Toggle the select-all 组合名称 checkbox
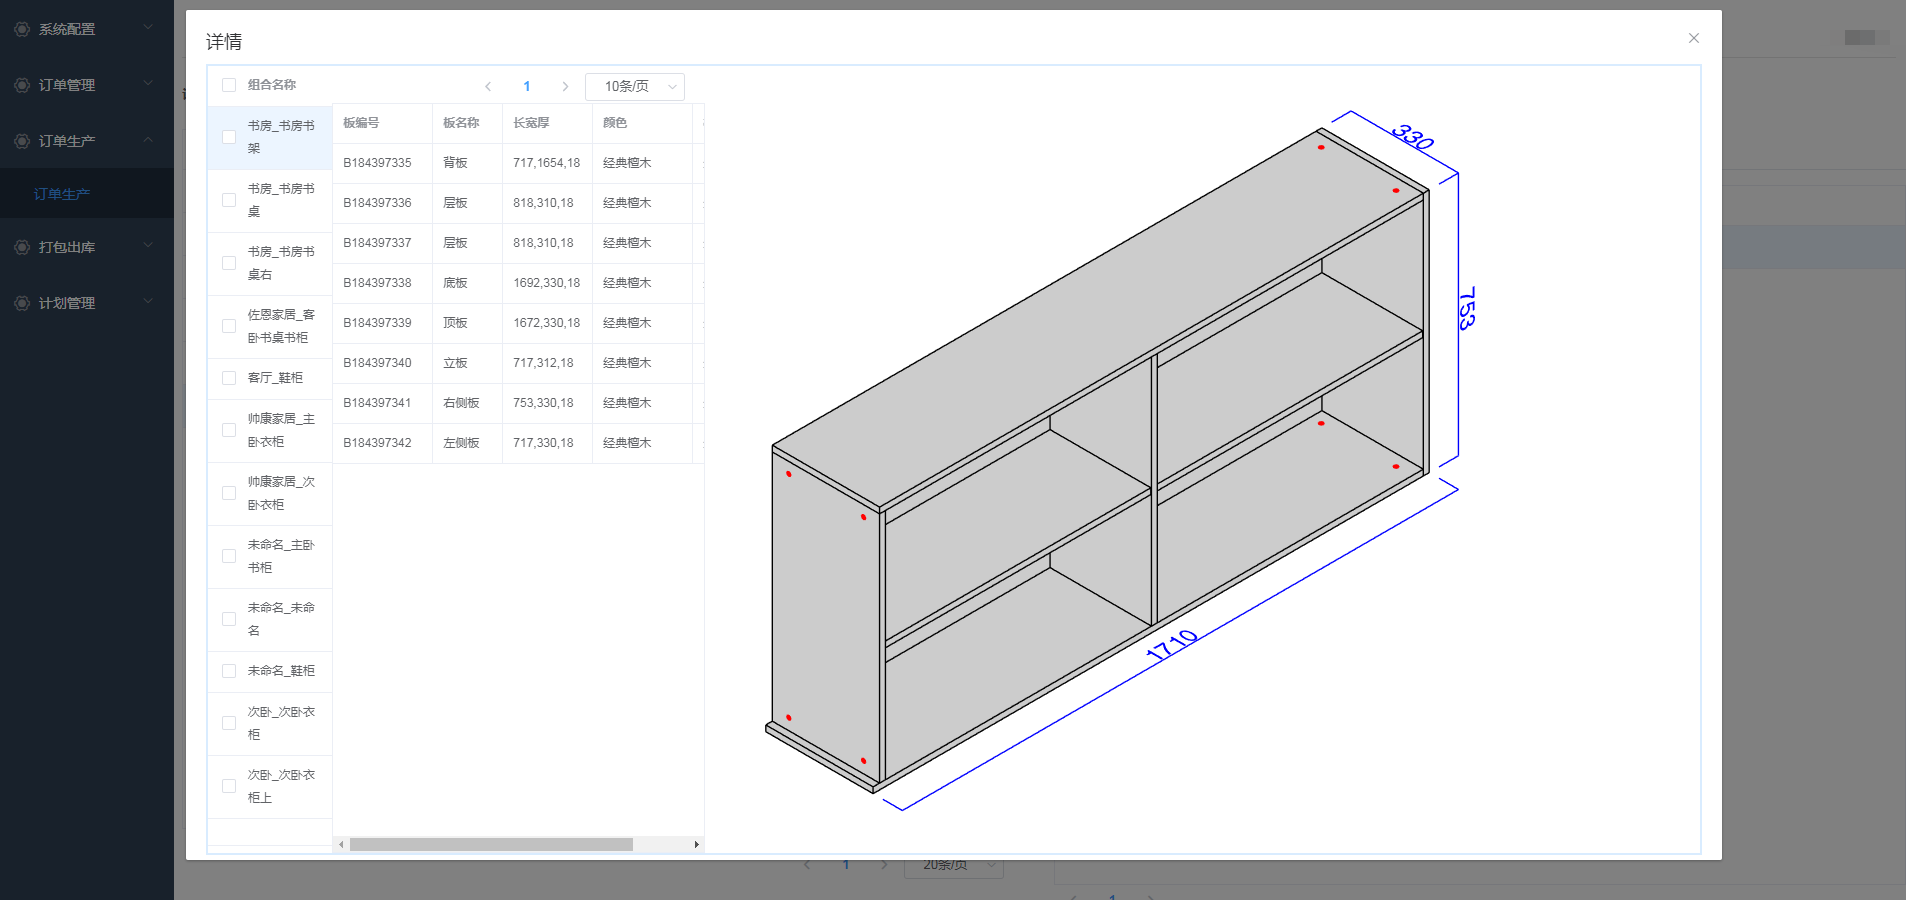This screenshot has height=900, width=1906. coord(229,85)
